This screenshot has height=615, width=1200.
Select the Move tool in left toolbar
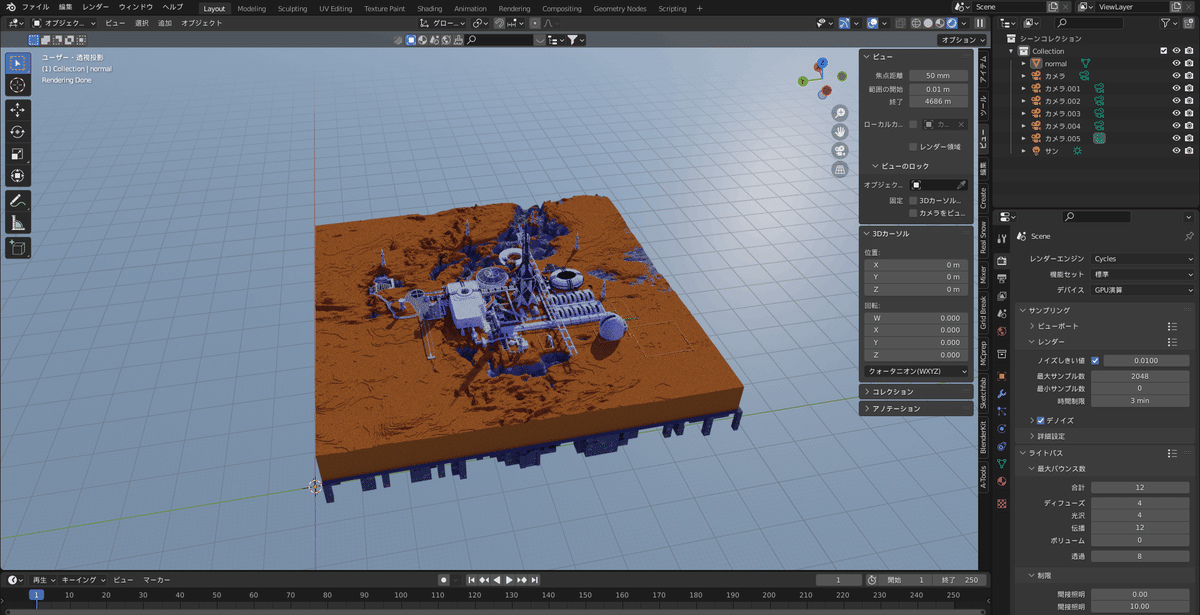tap(18, 109)
